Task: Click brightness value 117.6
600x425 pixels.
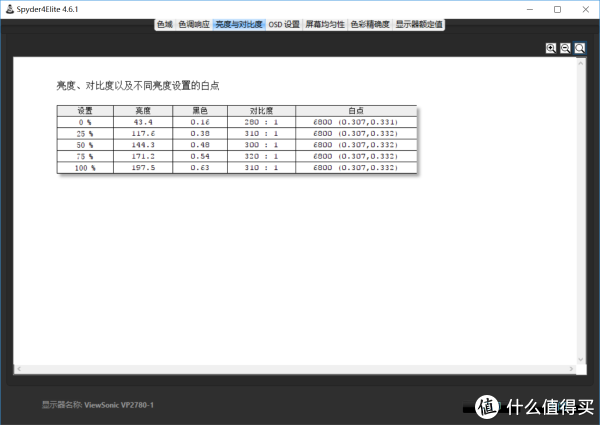Action: (143, 134)
